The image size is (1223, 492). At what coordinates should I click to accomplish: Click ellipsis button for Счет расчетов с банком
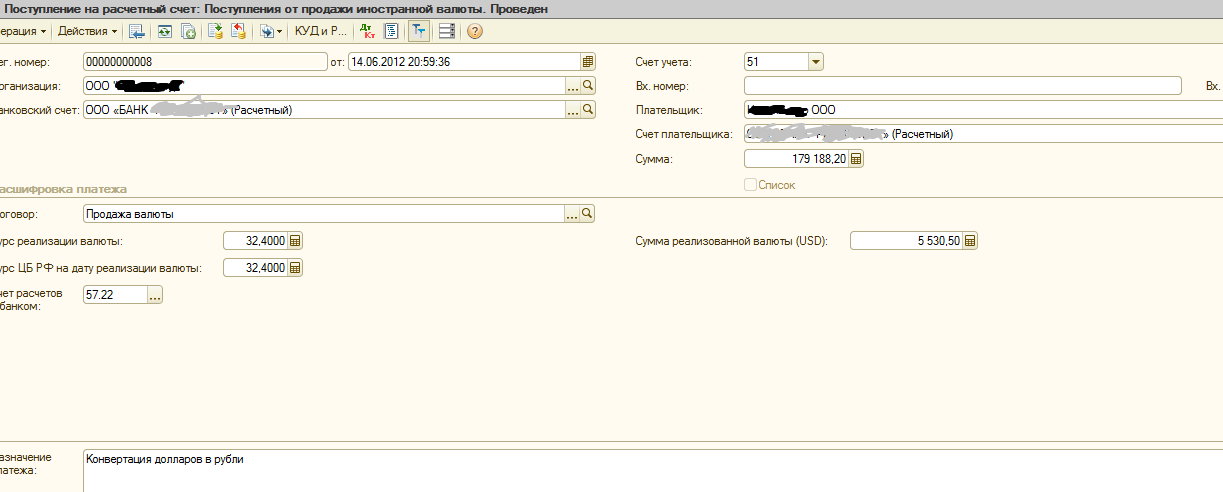pyautogui.click(x=154, y=295)
